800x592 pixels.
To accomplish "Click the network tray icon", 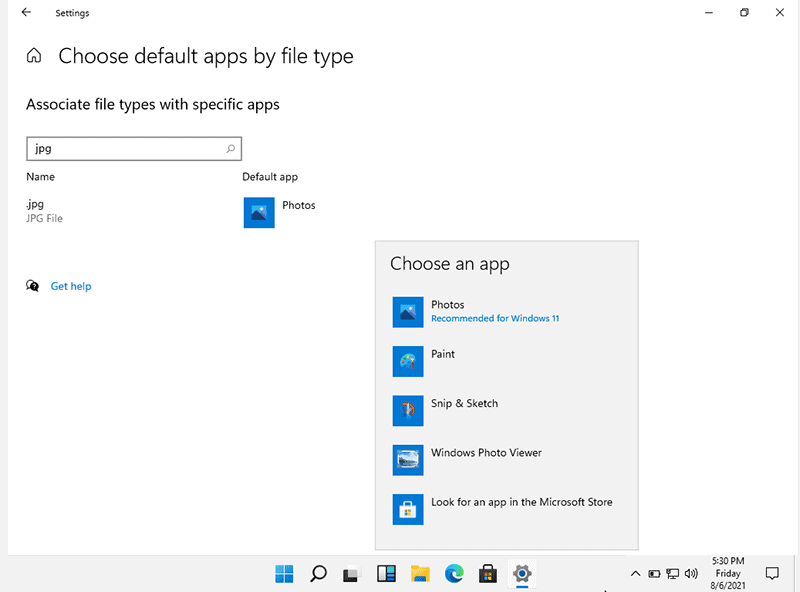I will tap(672, 574).
